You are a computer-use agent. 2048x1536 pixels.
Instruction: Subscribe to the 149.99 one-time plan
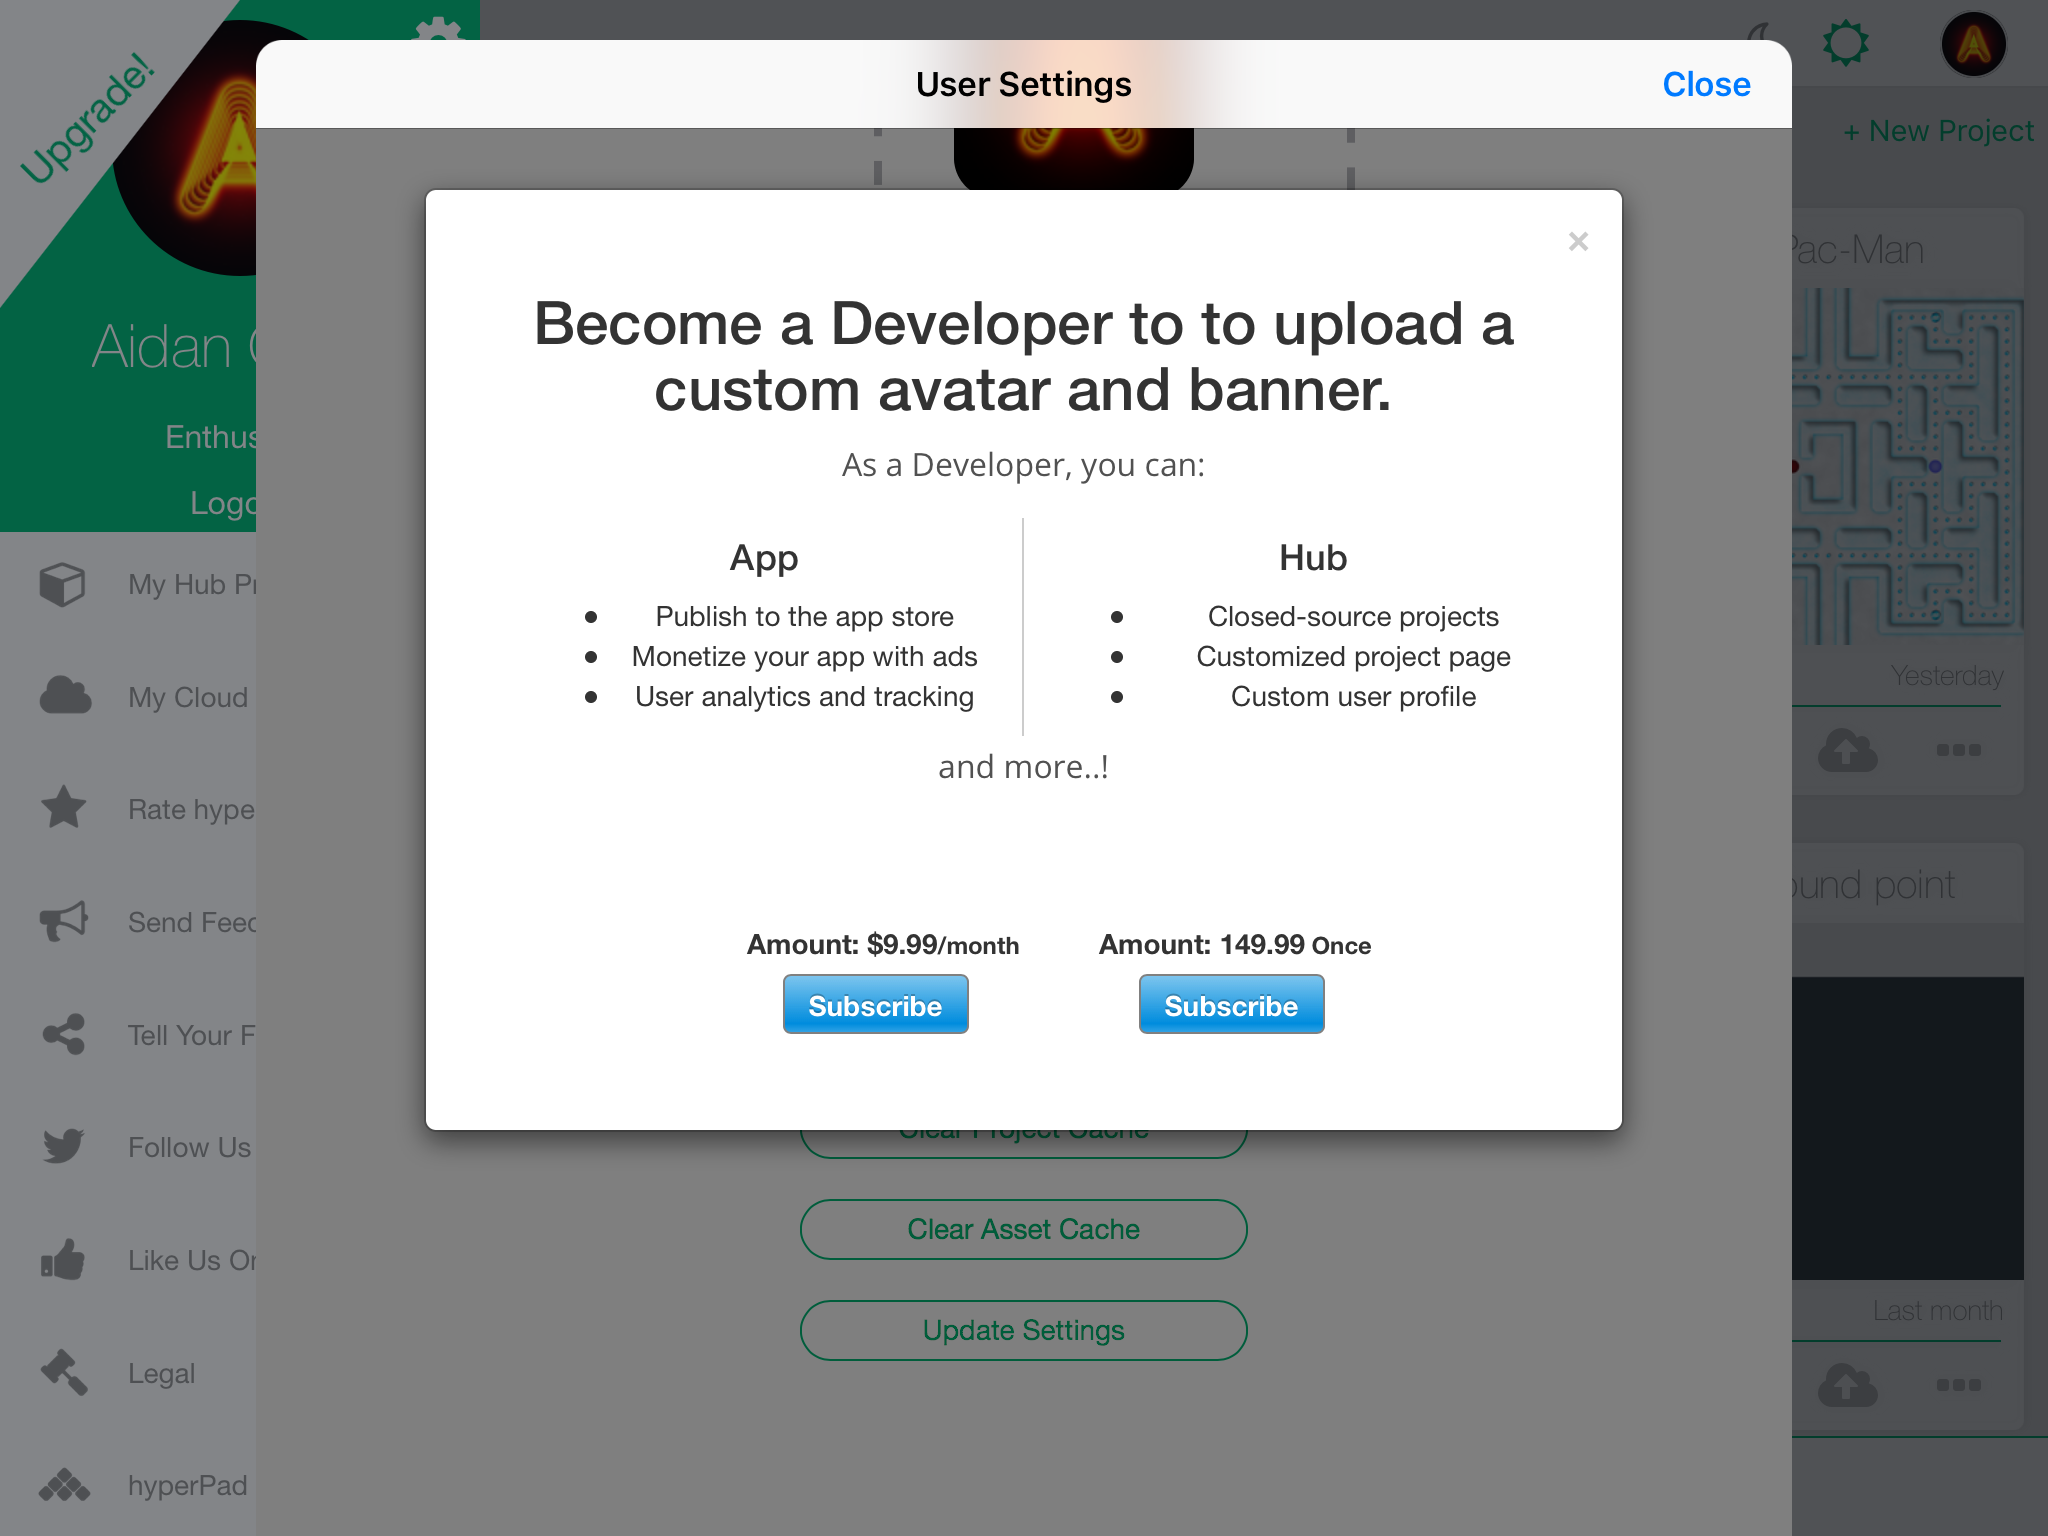pos(1231,1005)
